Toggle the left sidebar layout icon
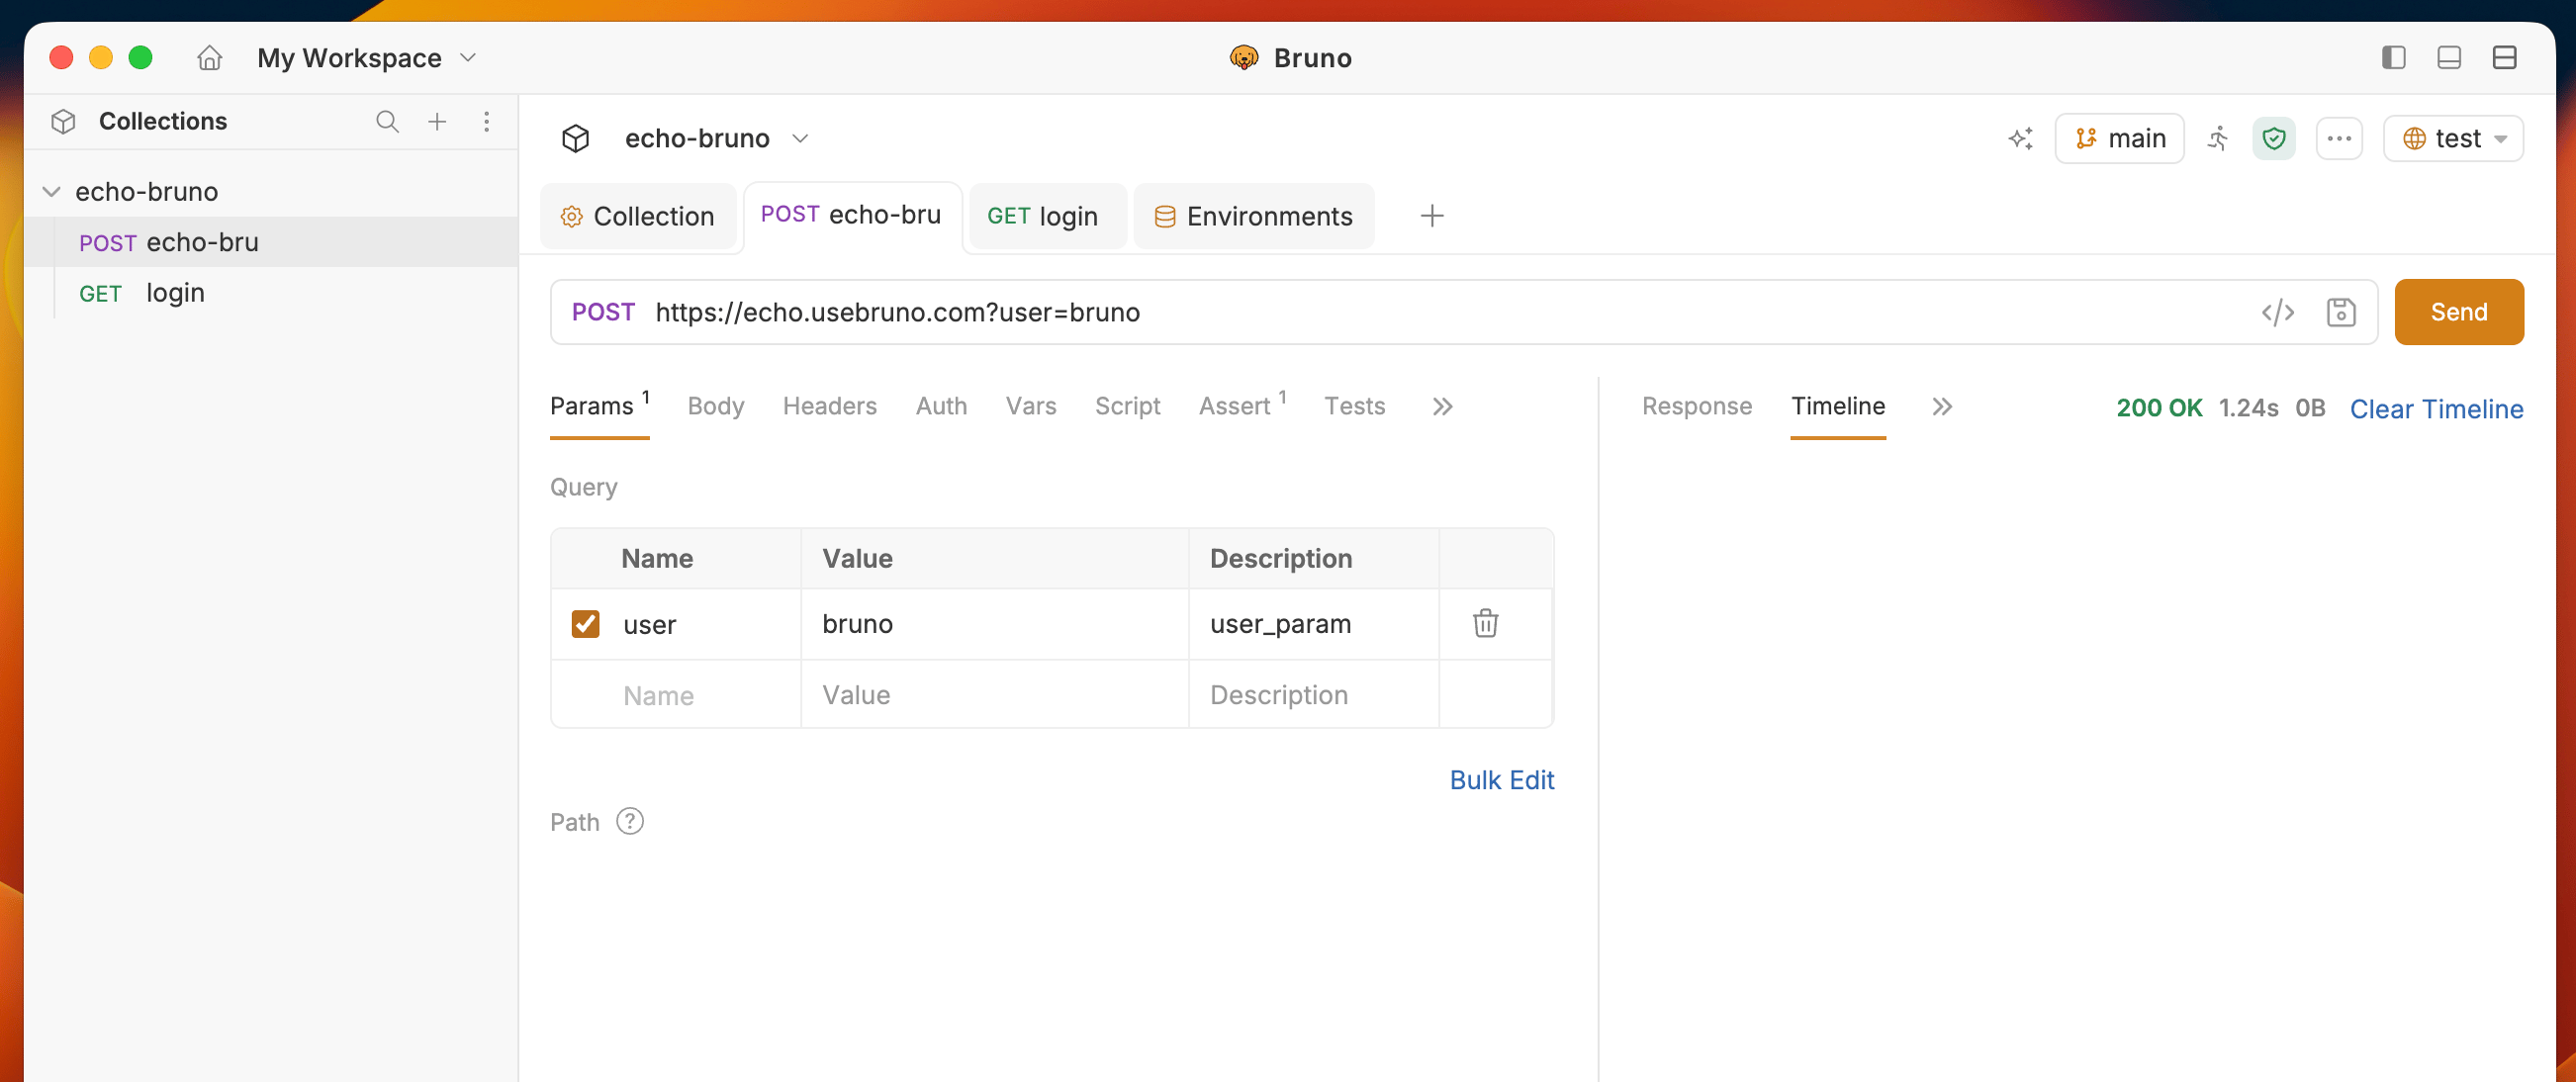 point(2393,58)
